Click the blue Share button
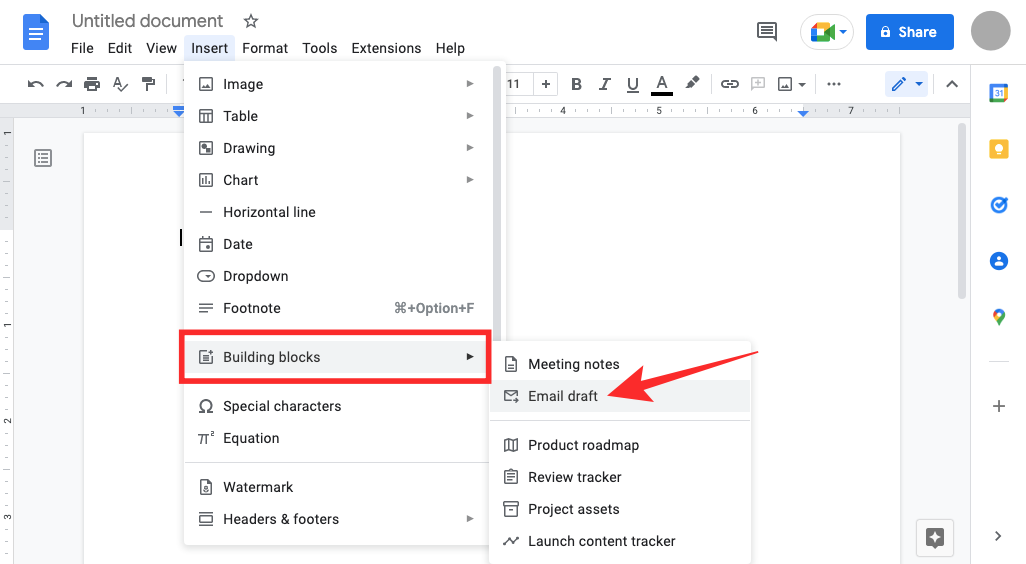Screen dimensions: 1026x564 [x=910, y=32]
